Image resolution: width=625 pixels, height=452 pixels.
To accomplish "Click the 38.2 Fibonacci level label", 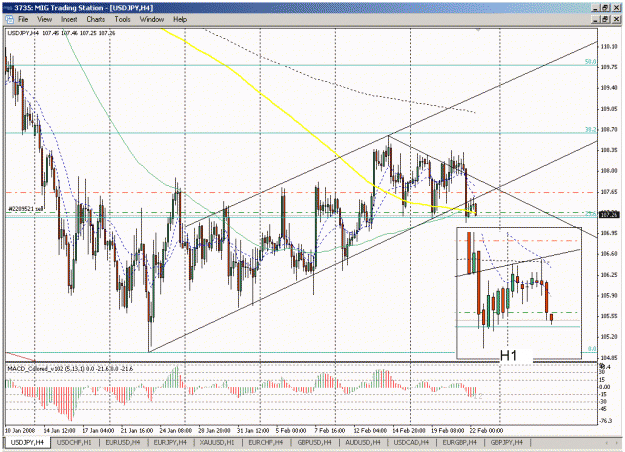I will point(590,130).
